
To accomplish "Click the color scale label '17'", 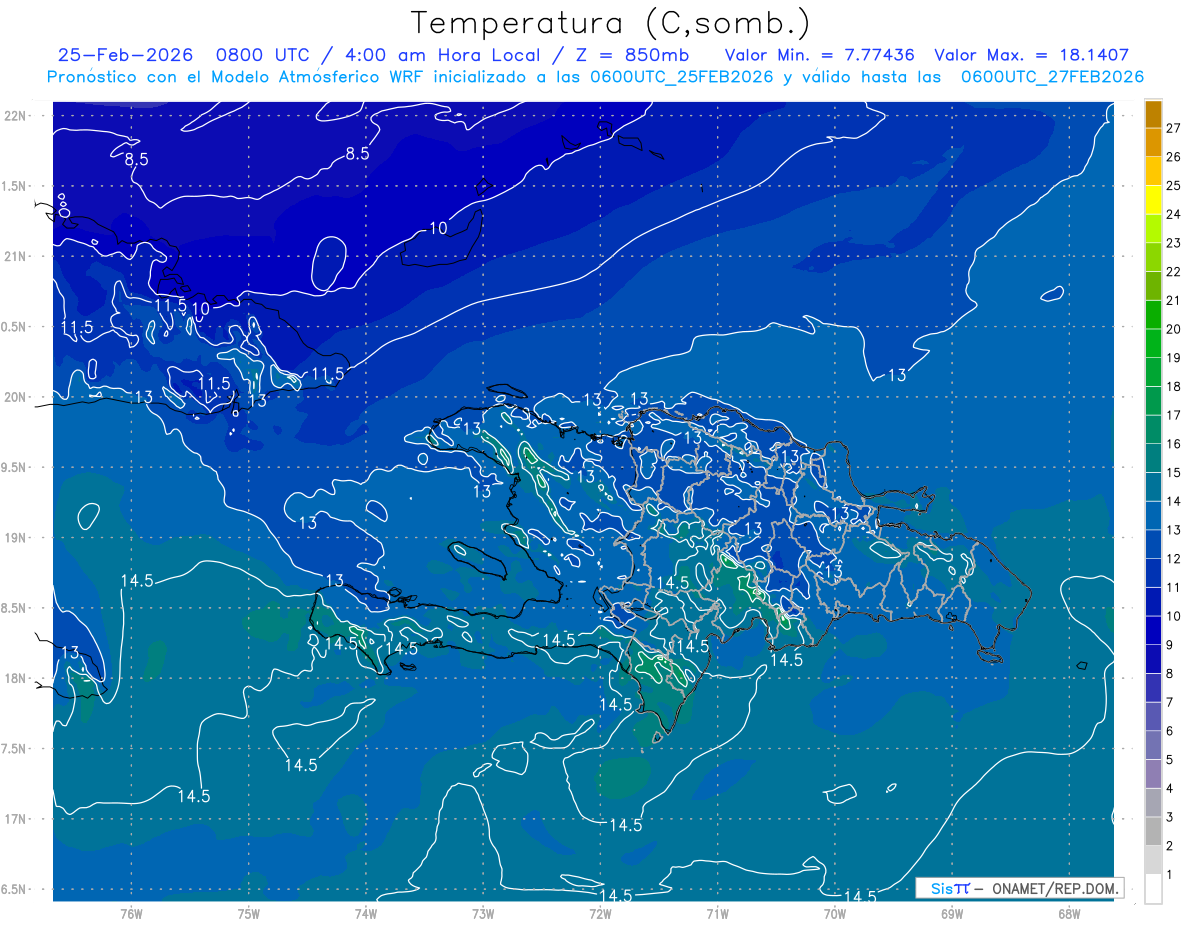I will click(x=1173, y=415).
